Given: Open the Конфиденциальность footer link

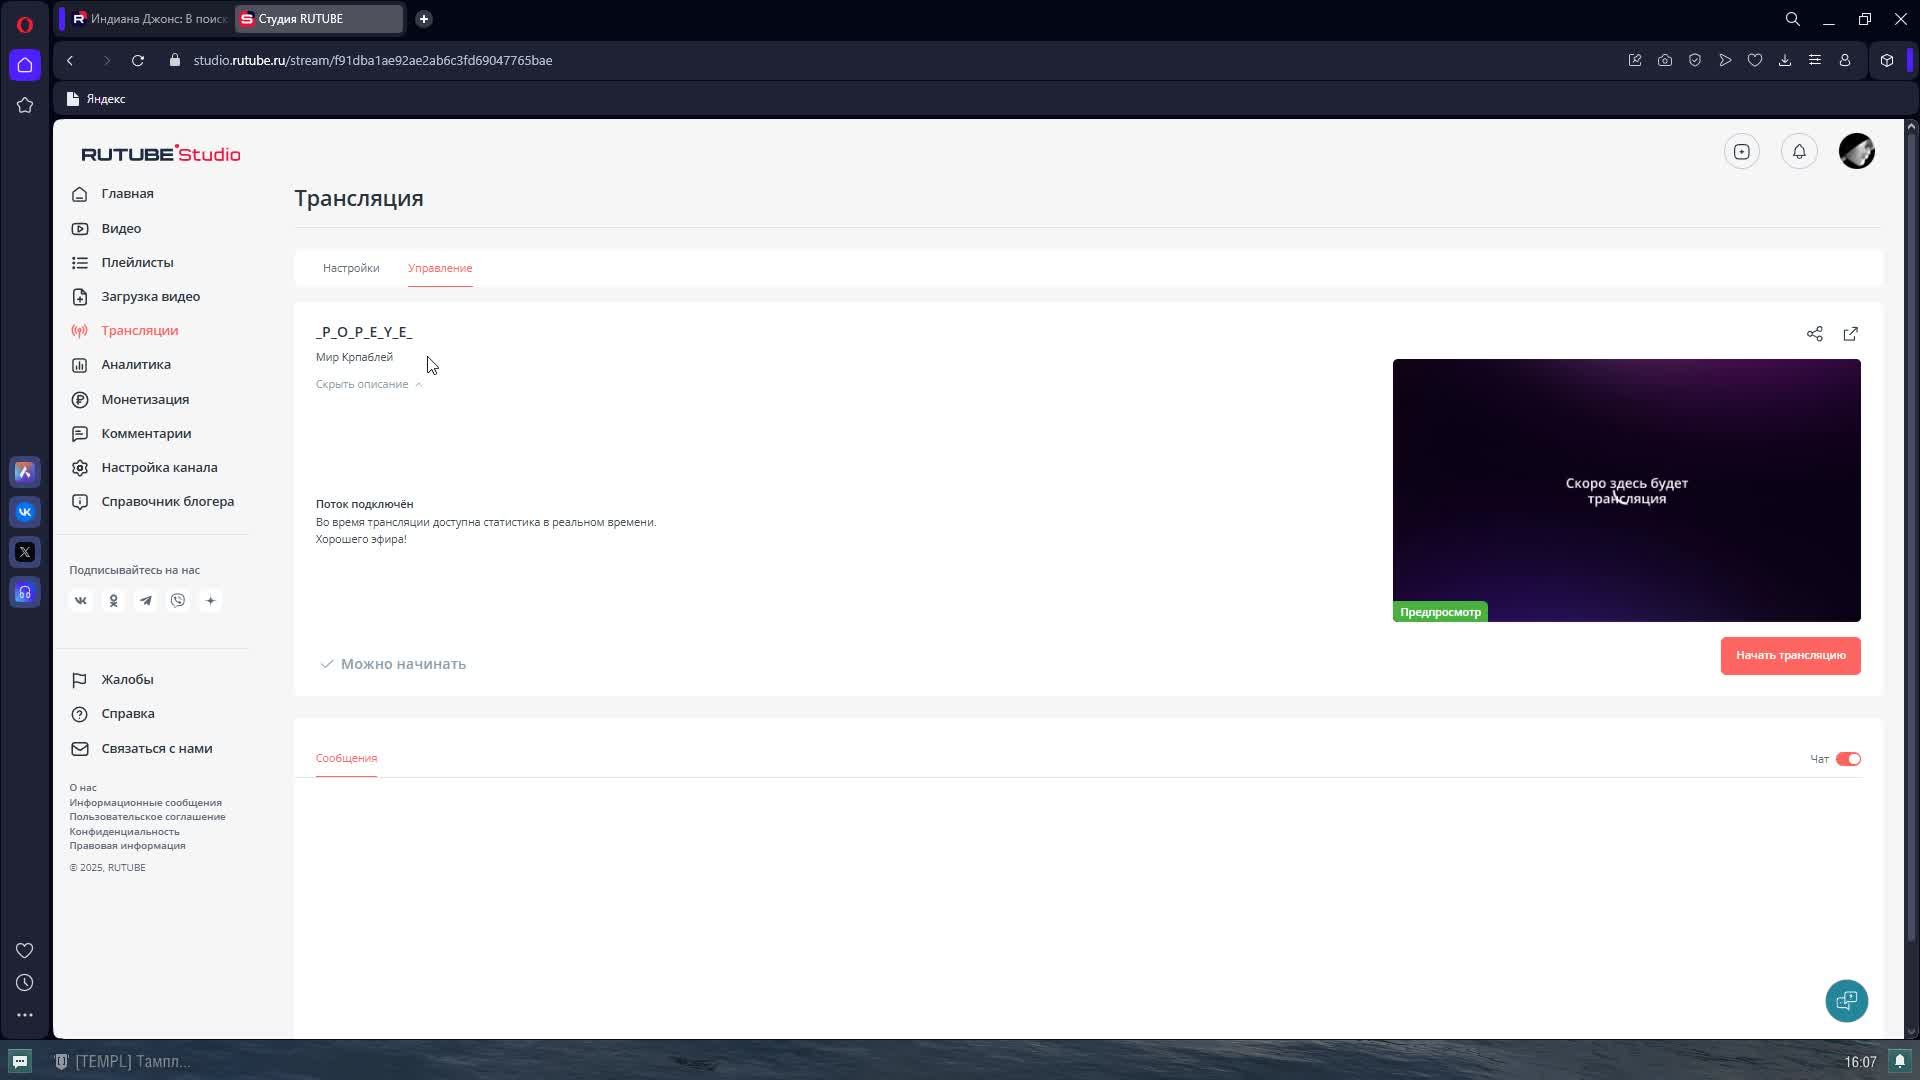Looking at the screenshot, I should (x=124, y=832).
